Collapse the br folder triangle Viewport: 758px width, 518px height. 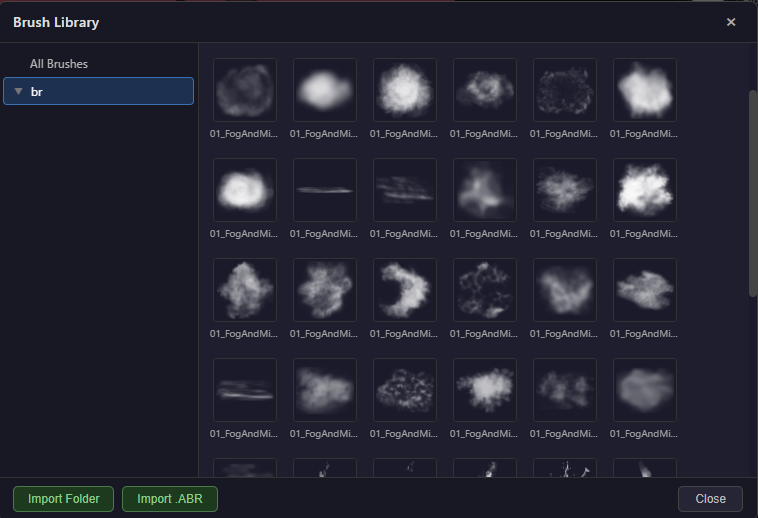pyautogui.click(x=18, y=91)
